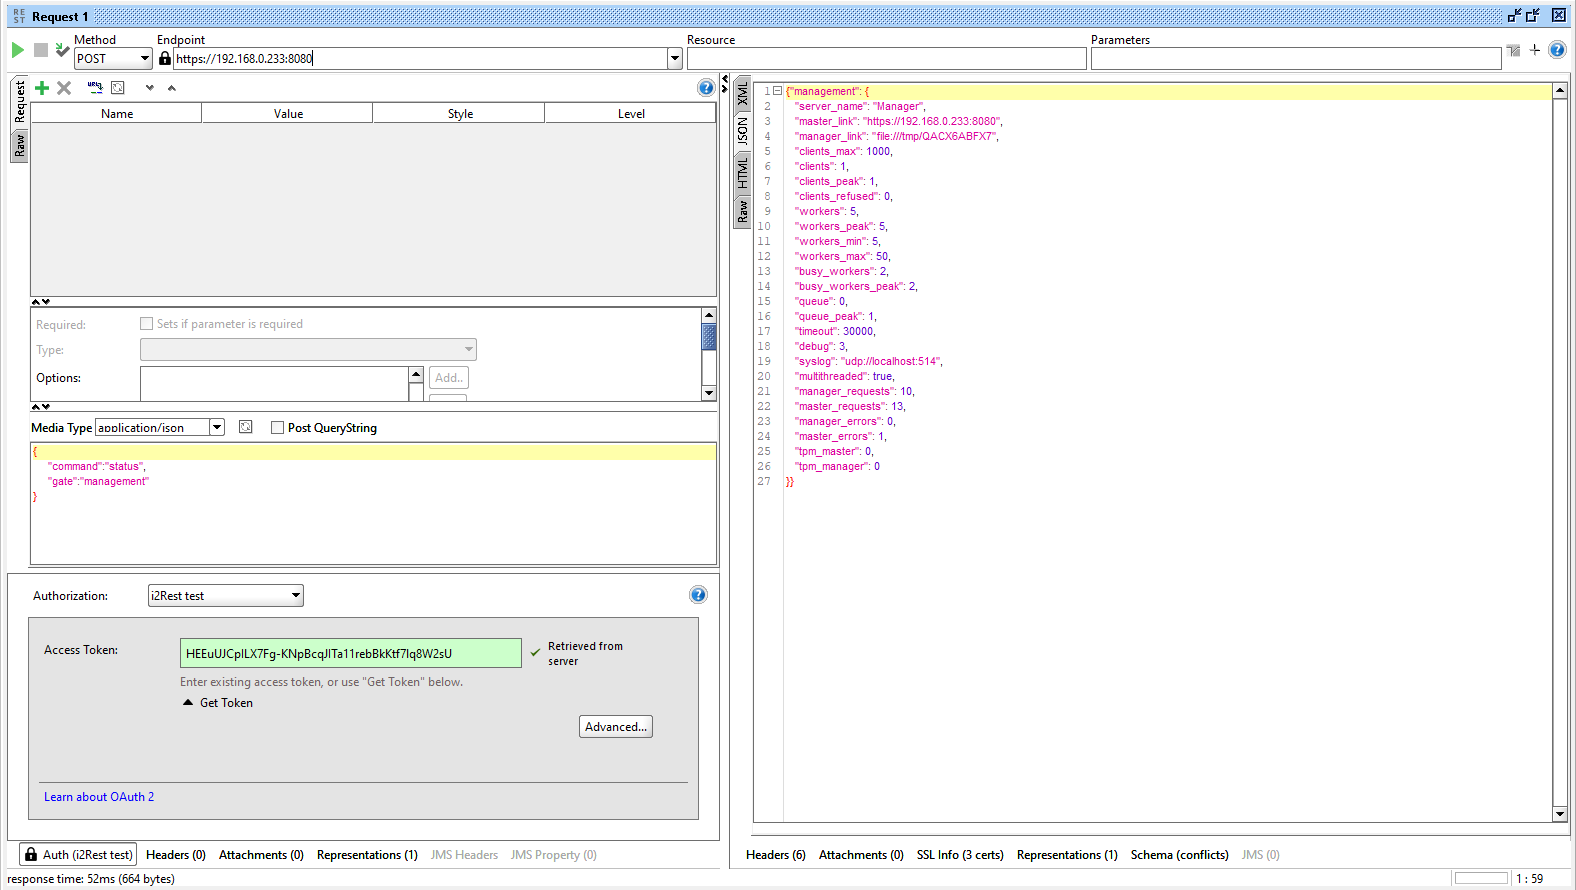Image resolution: width=1576 pixels, height=890 pixels.
Task: Click the second restore-style icon in the title bar
Action: (x=1533, y=15)
